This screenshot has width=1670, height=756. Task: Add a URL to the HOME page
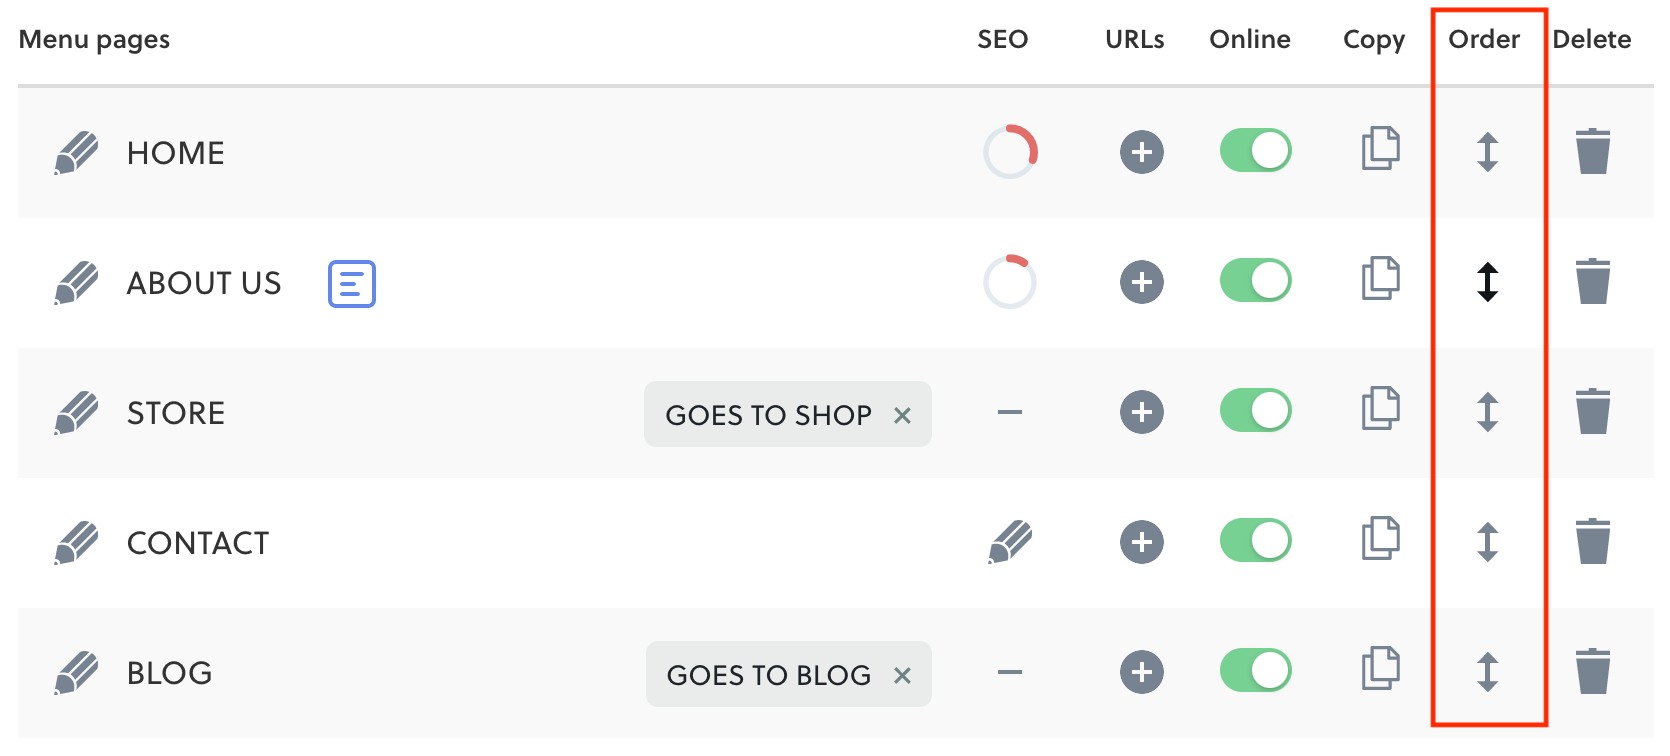(x=1141, y=152)
